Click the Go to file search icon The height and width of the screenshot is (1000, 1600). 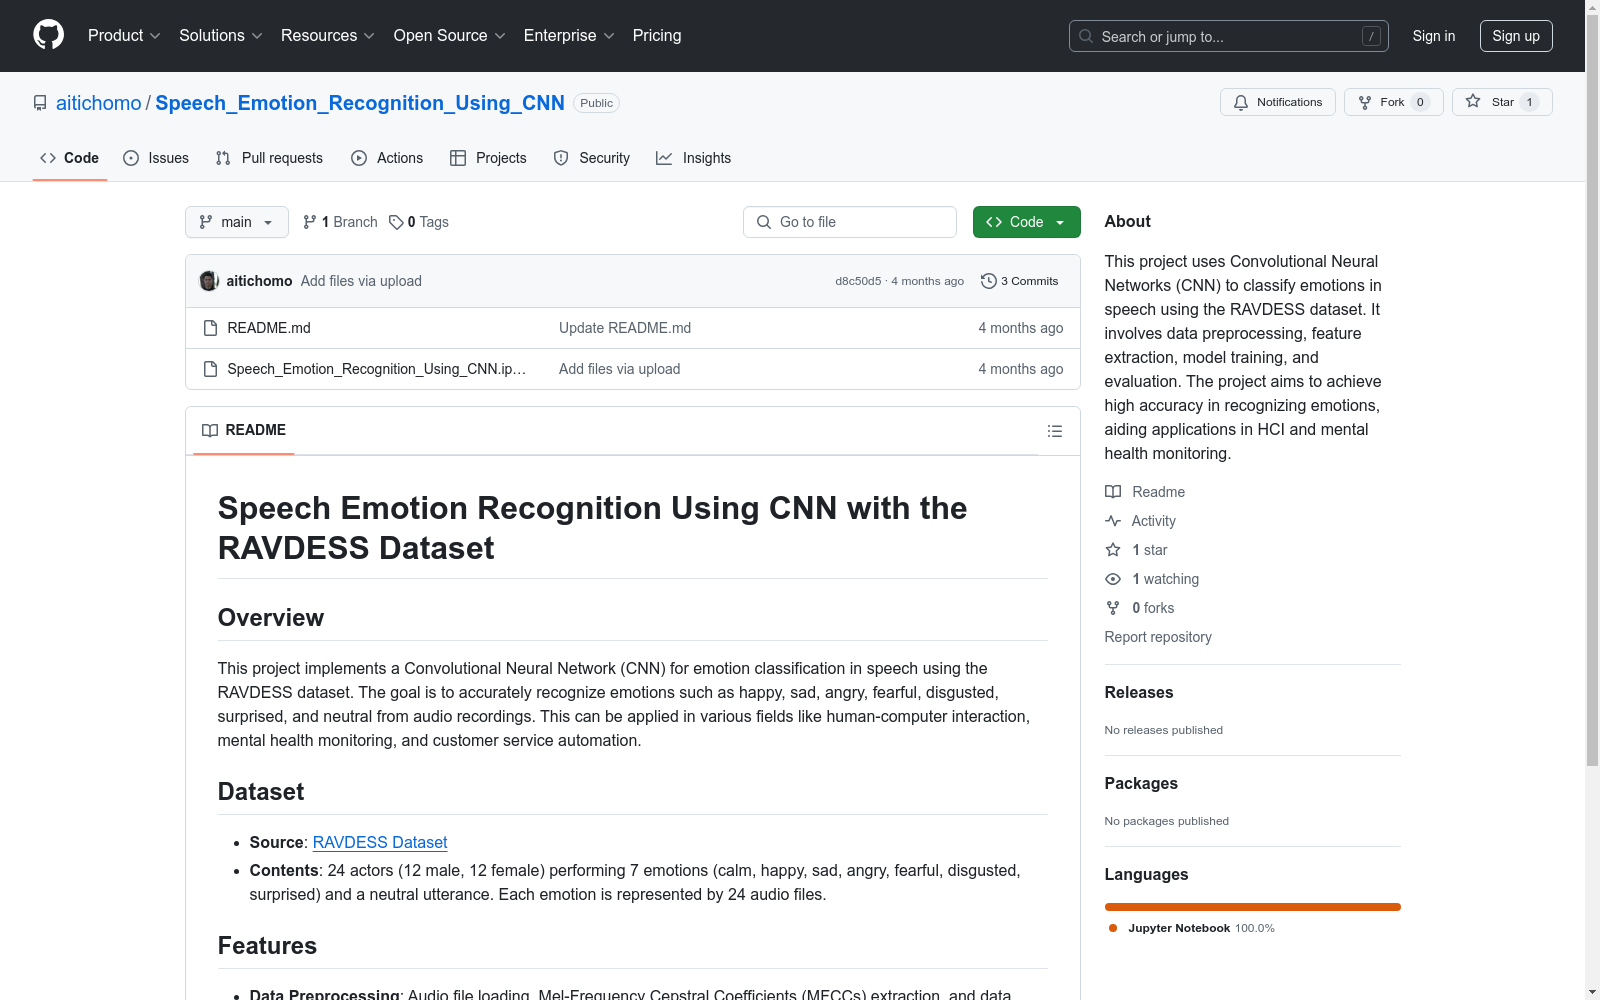click(764, 222)
